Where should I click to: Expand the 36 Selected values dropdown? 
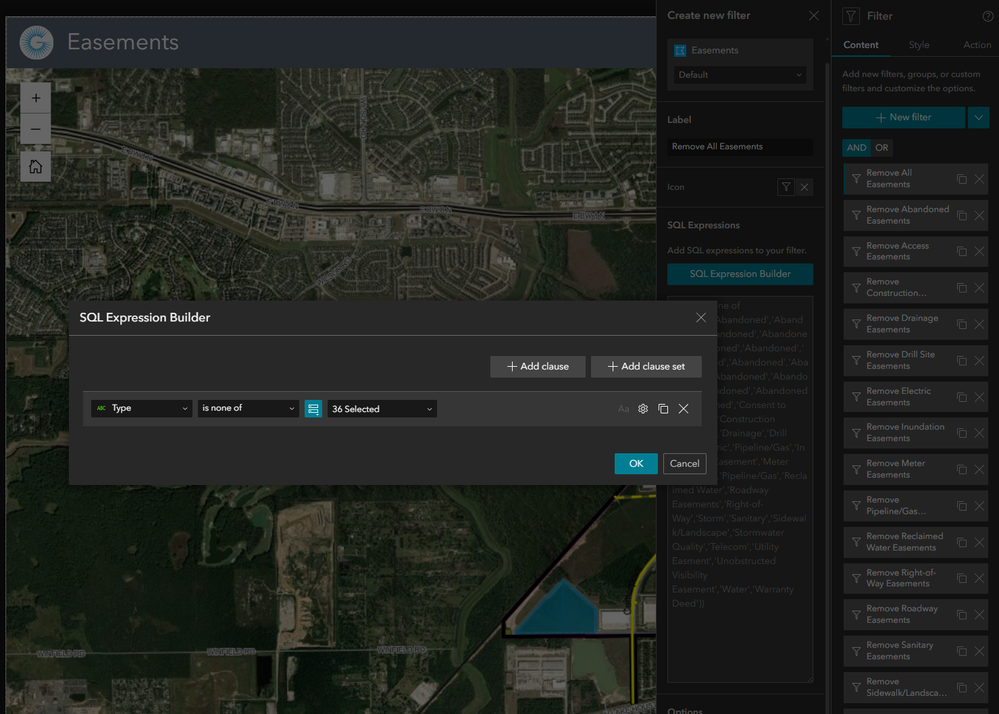click(382, 409)
